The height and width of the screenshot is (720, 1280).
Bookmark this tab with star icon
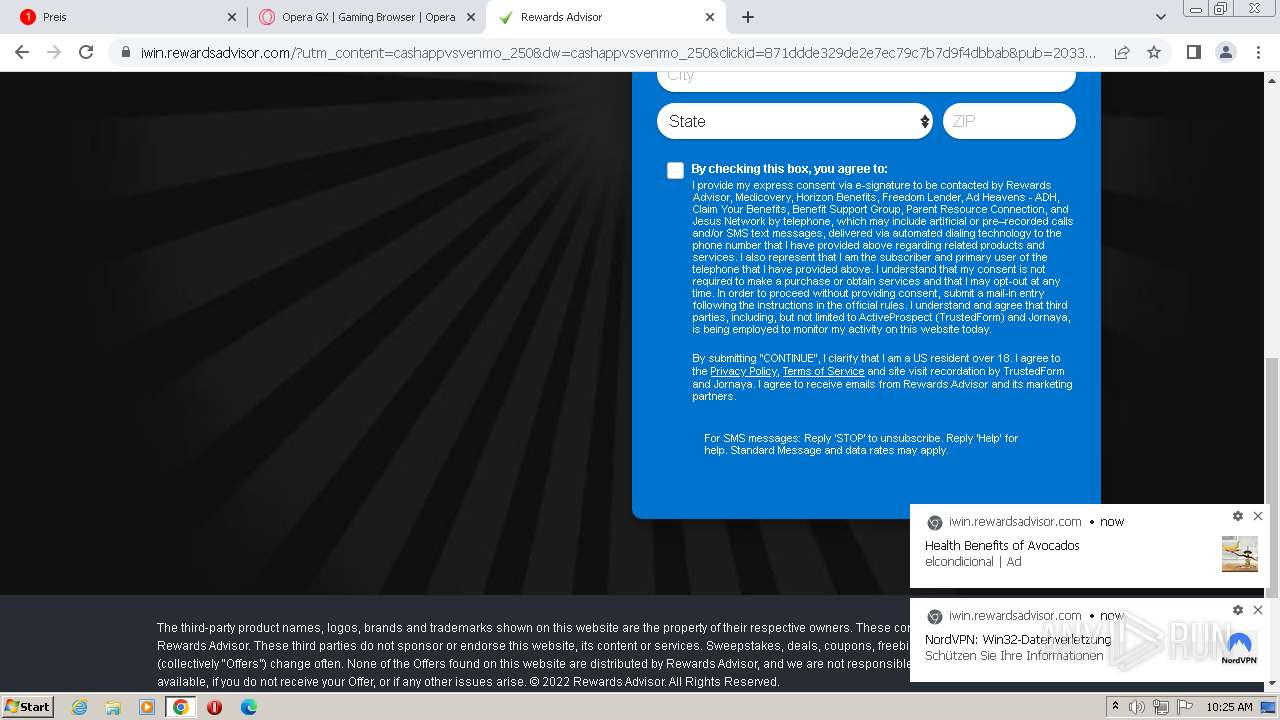[x=1154, y=52]
